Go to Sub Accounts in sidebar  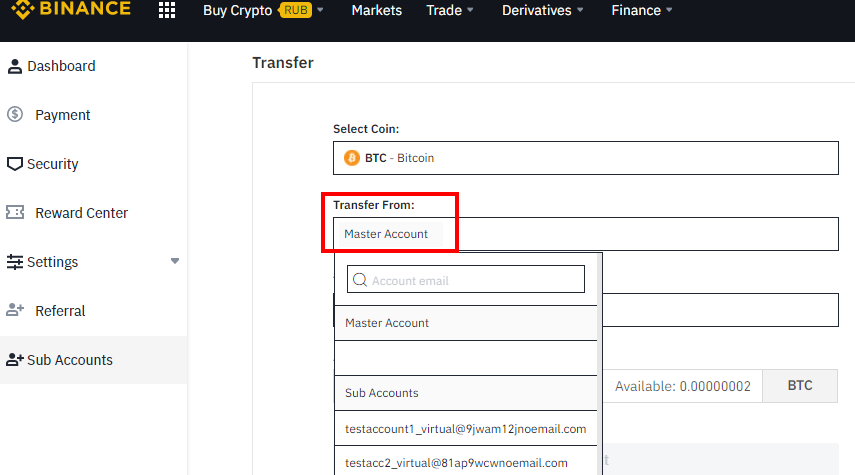point(70,360)
